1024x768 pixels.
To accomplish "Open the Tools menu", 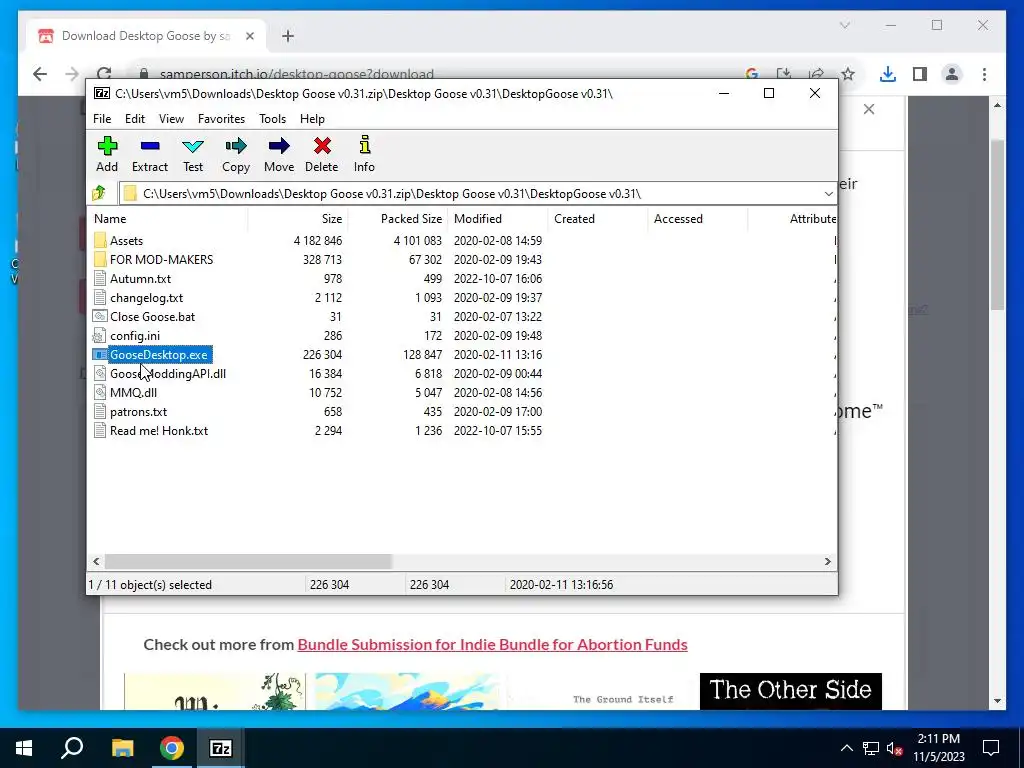I will pyautogui.click(x=272, y=119).
